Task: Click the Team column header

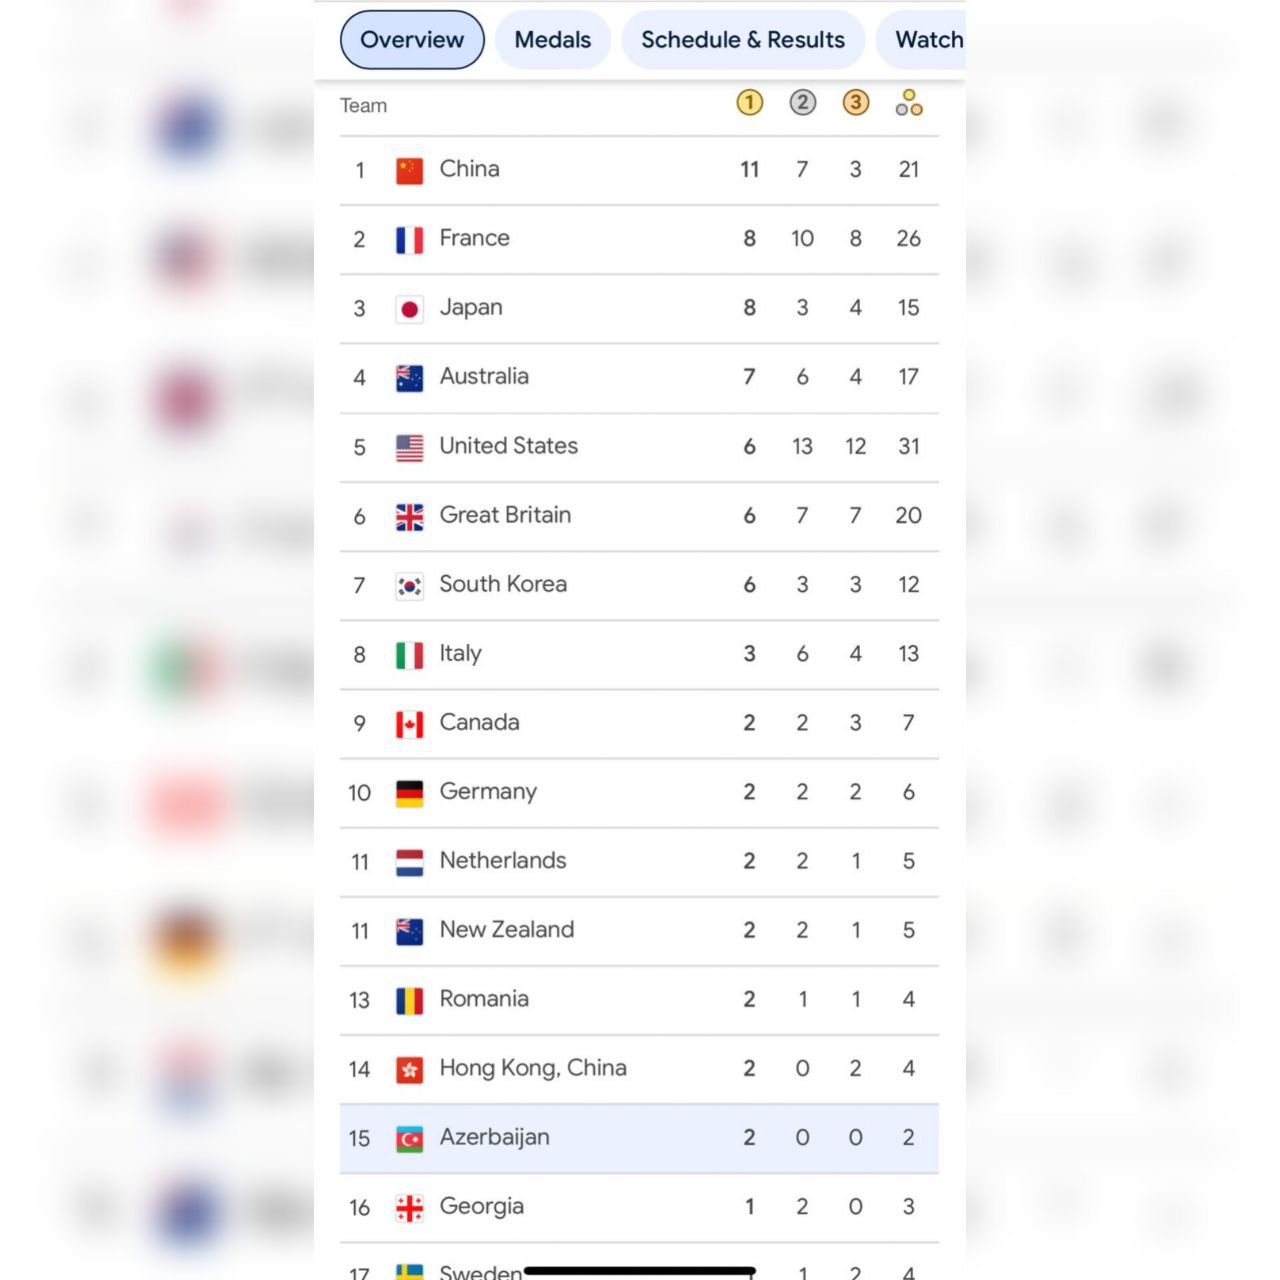Action: tap(363, 105)
